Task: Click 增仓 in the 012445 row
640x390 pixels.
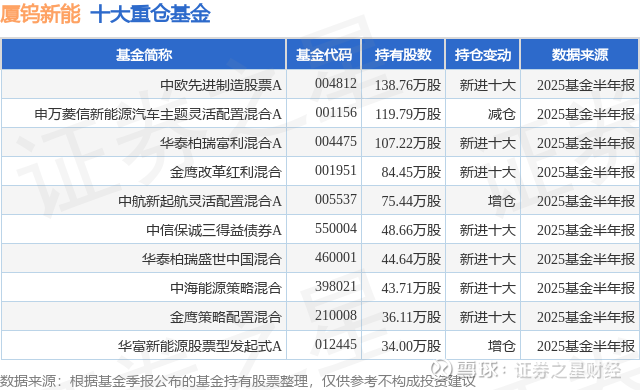Action: click(x=502, y=346)
